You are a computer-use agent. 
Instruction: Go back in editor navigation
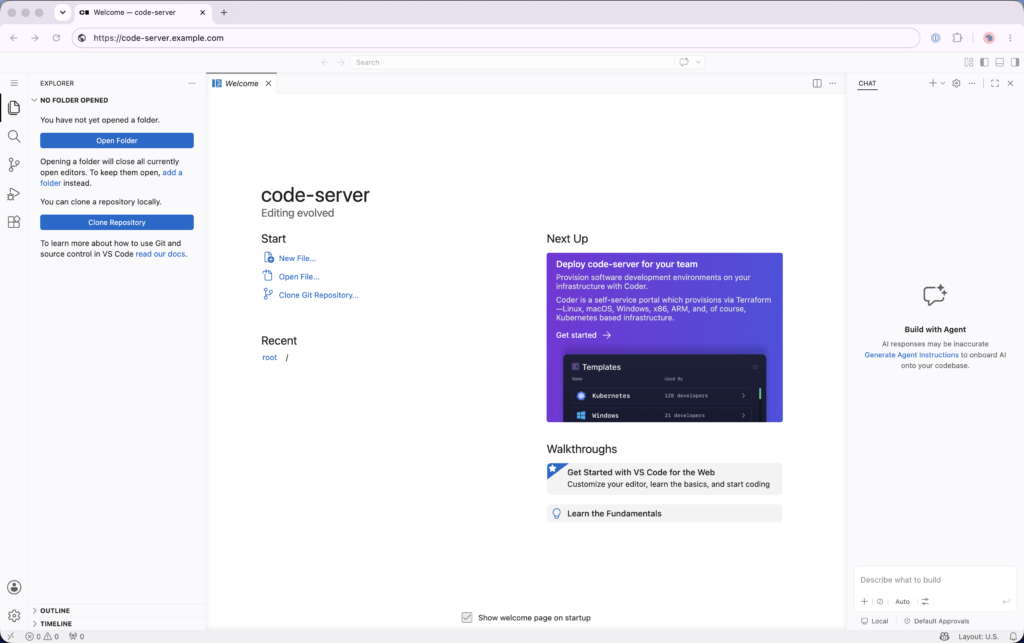tap(325, 62)
